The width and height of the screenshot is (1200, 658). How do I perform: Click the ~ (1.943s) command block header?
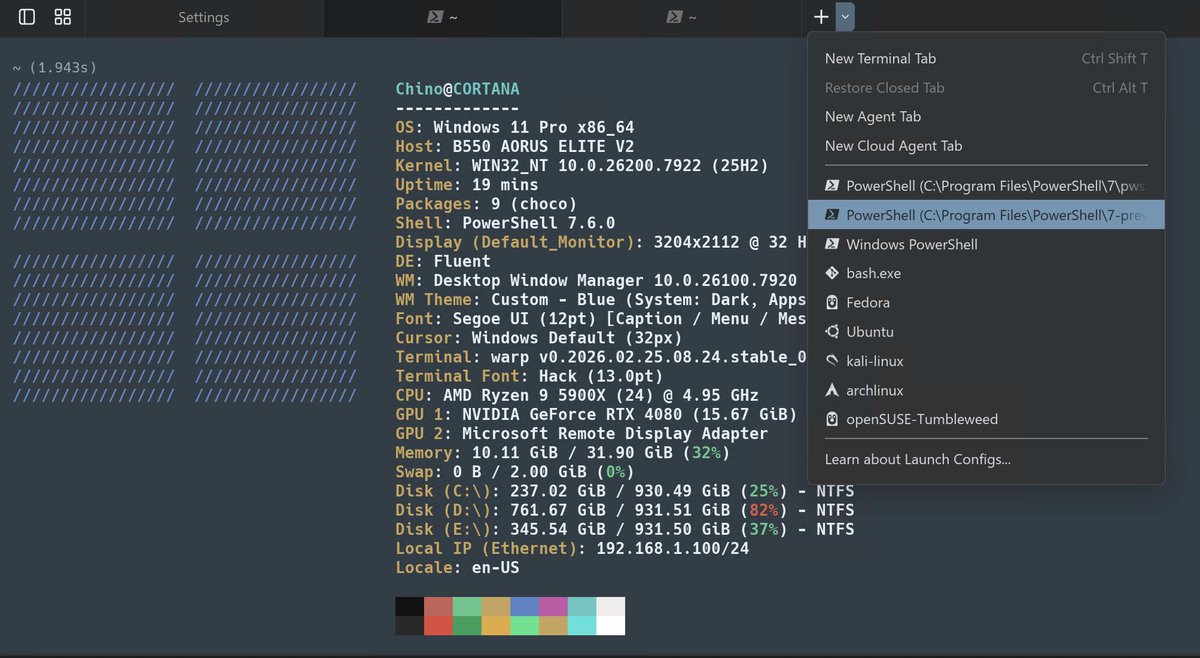click(55, 67)
